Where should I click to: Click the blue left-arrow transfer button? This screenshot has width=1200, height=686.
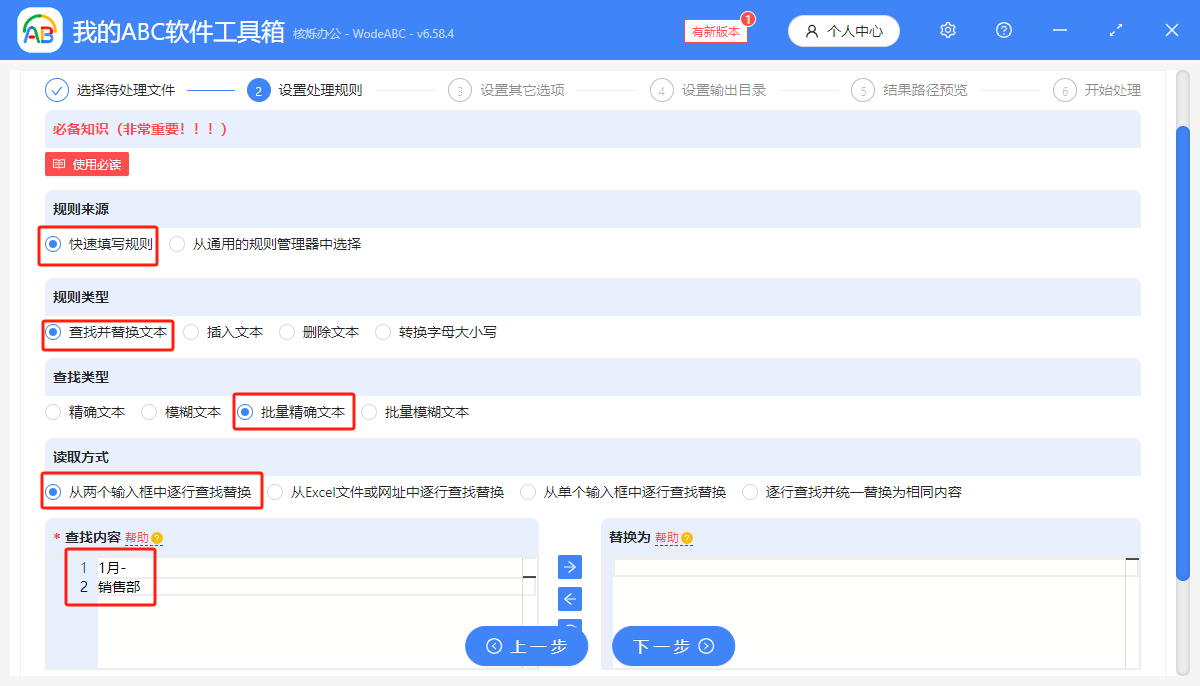click(569, 599)
